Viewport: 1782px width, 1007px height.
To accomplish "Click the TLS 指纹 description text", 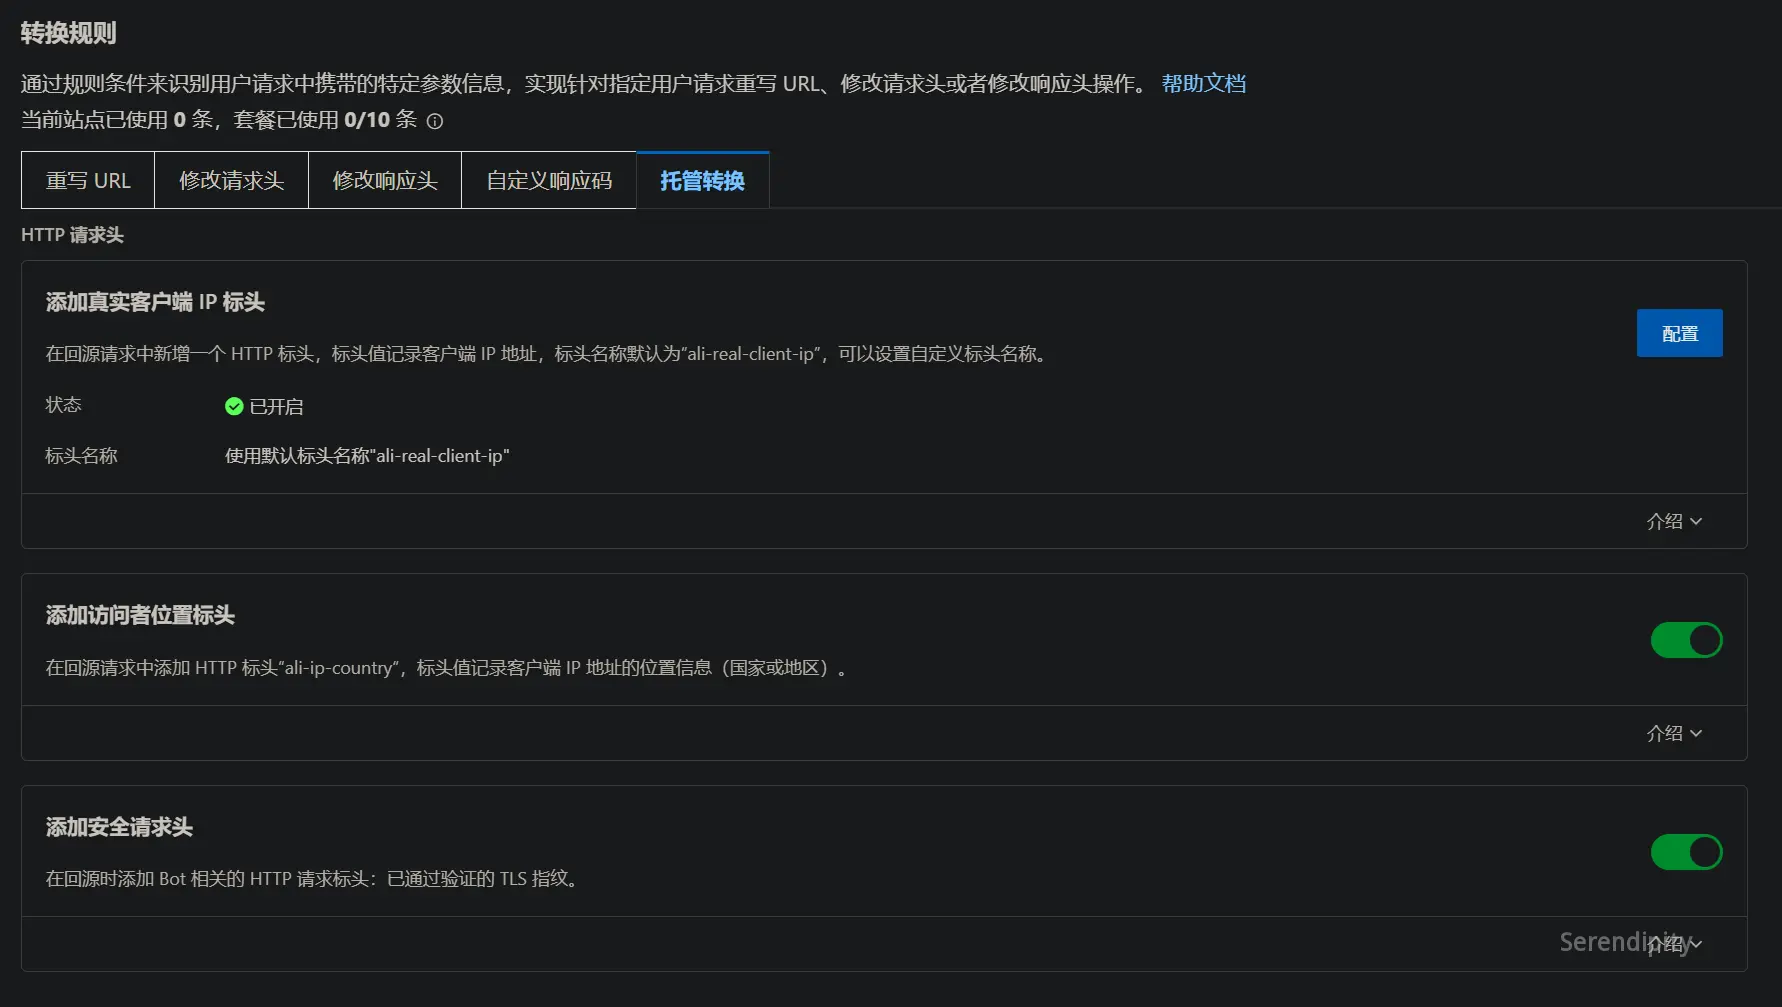I will (314, 878).
